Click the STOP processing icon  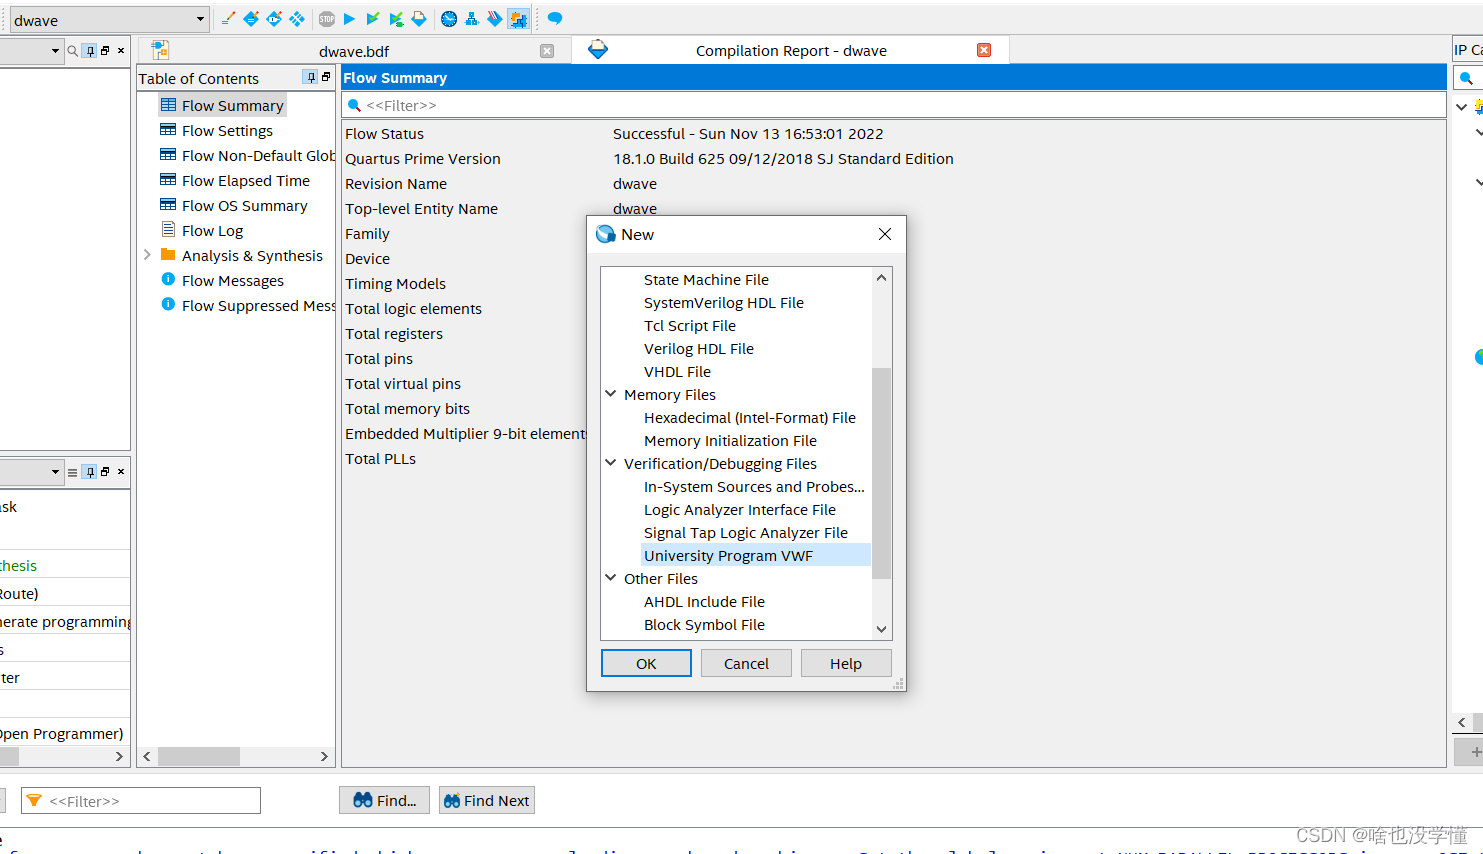tap(327, 19)
